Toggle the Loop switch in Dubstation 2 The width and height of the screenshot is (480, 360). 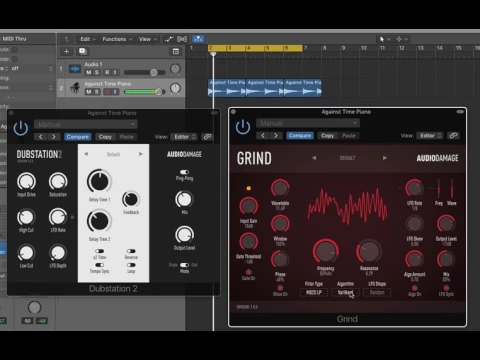[x=131, y=265]
